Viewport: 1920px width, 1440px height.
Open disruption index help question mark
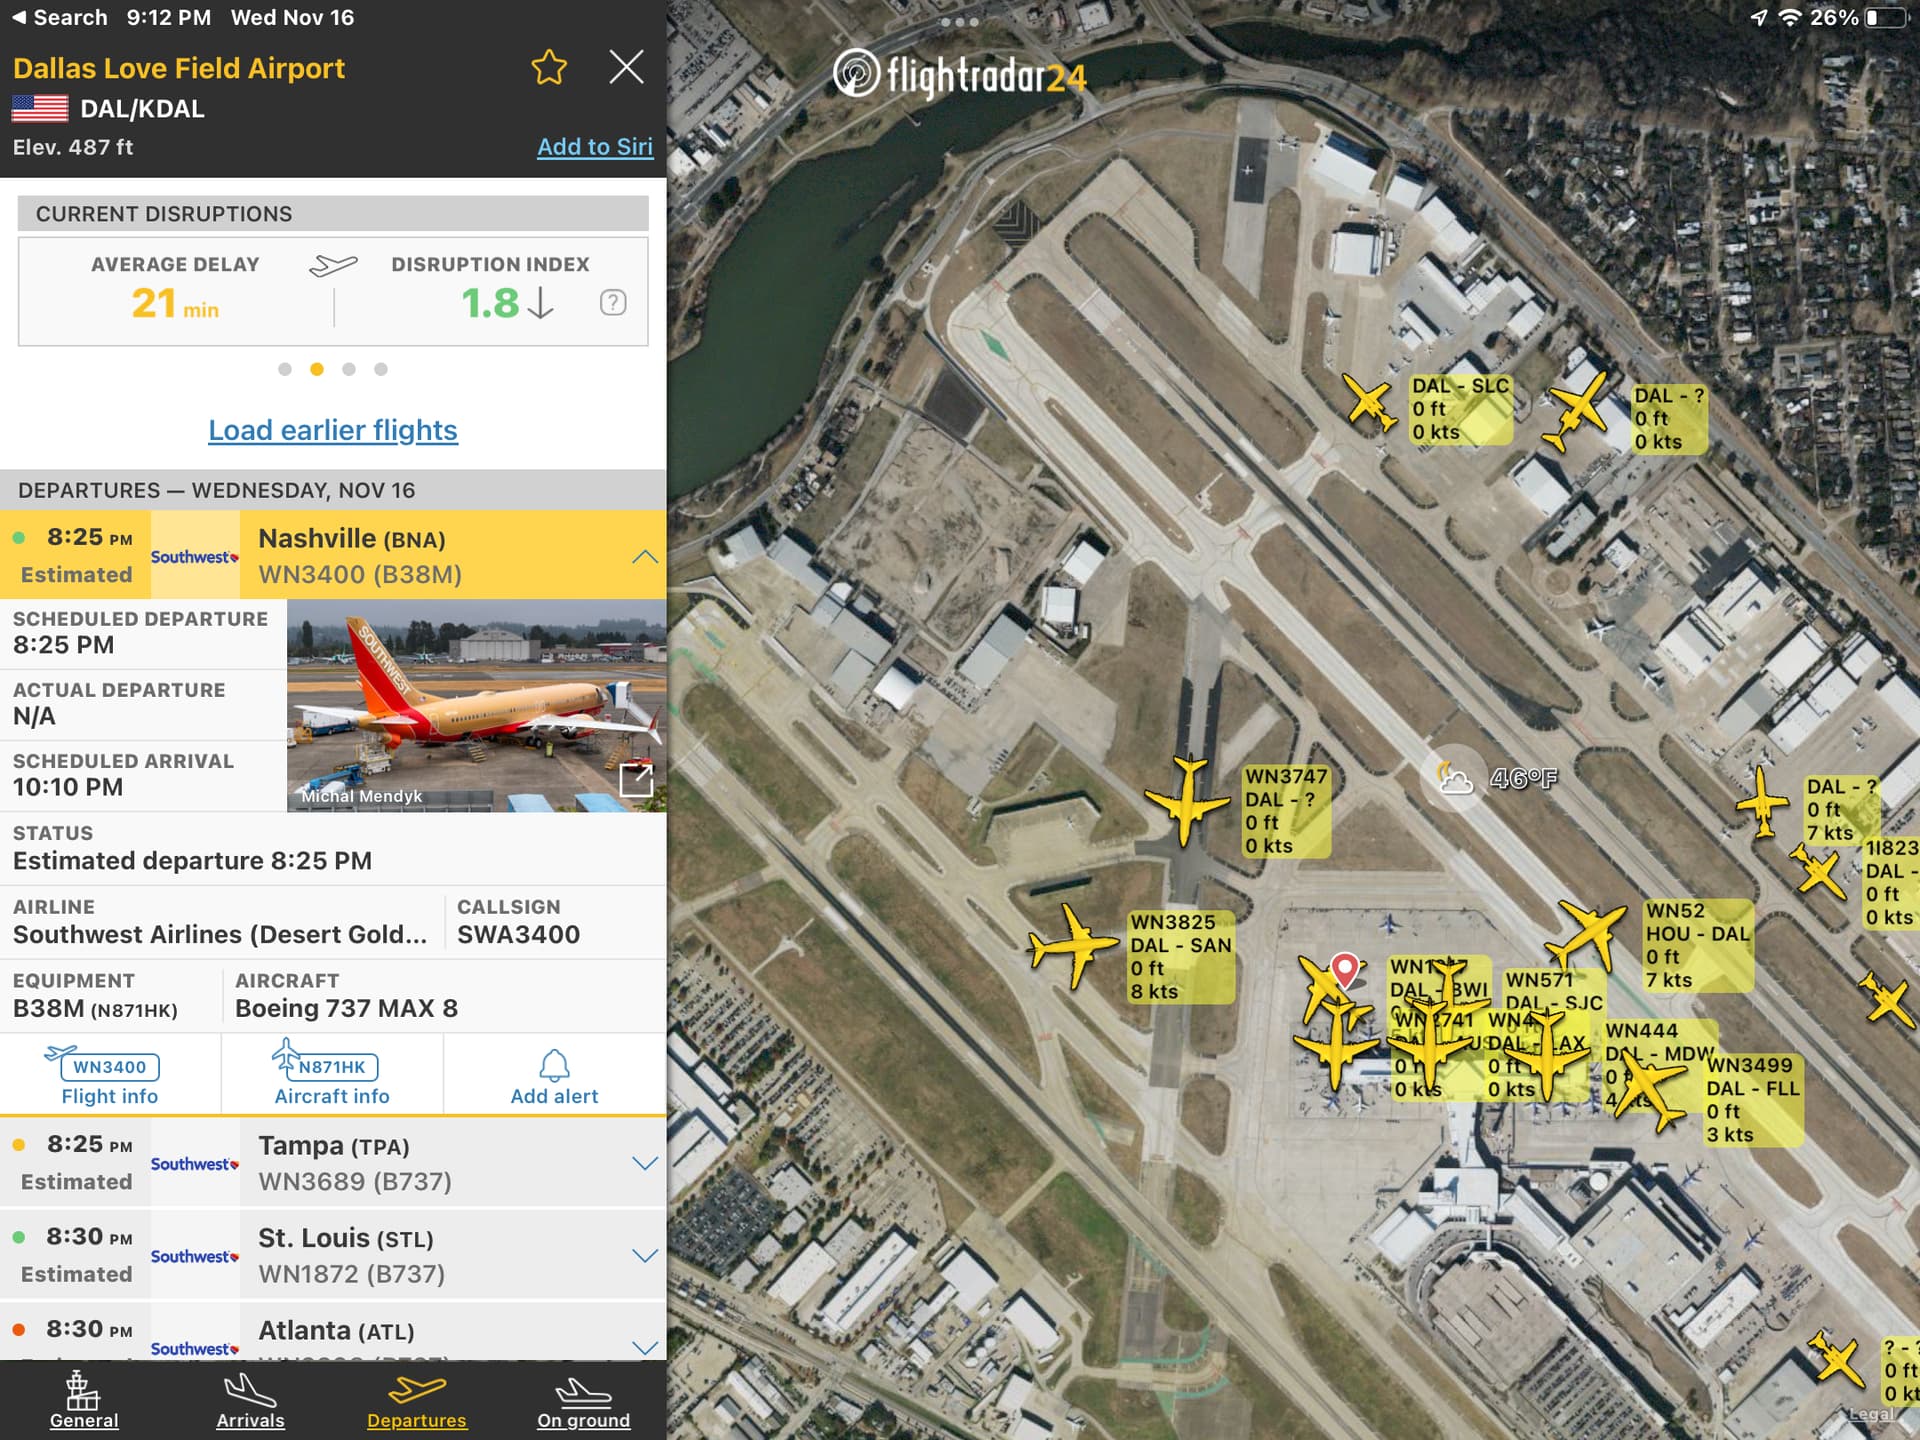click(613, 303)
